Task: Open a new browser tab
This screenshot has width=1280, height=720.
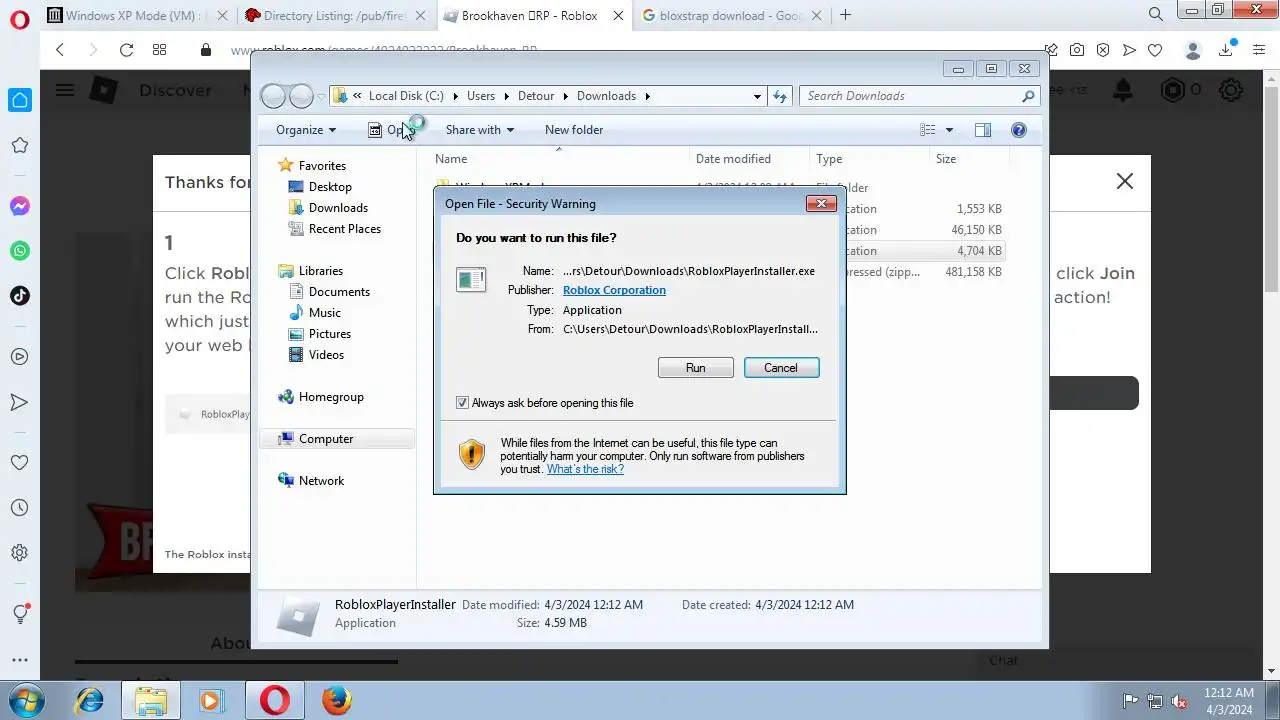Action: (846, 15)
